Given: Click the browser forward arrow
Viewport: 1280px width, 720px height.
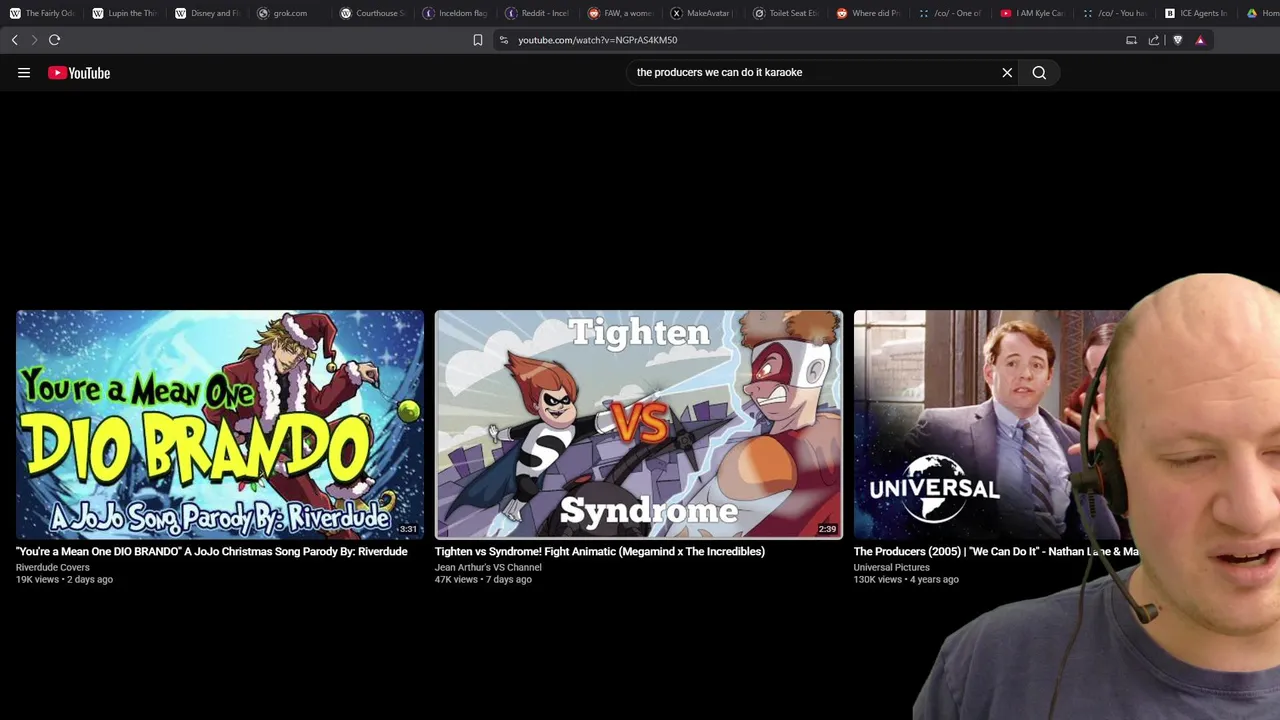Looking at the screenshot, I should [34, 40].
